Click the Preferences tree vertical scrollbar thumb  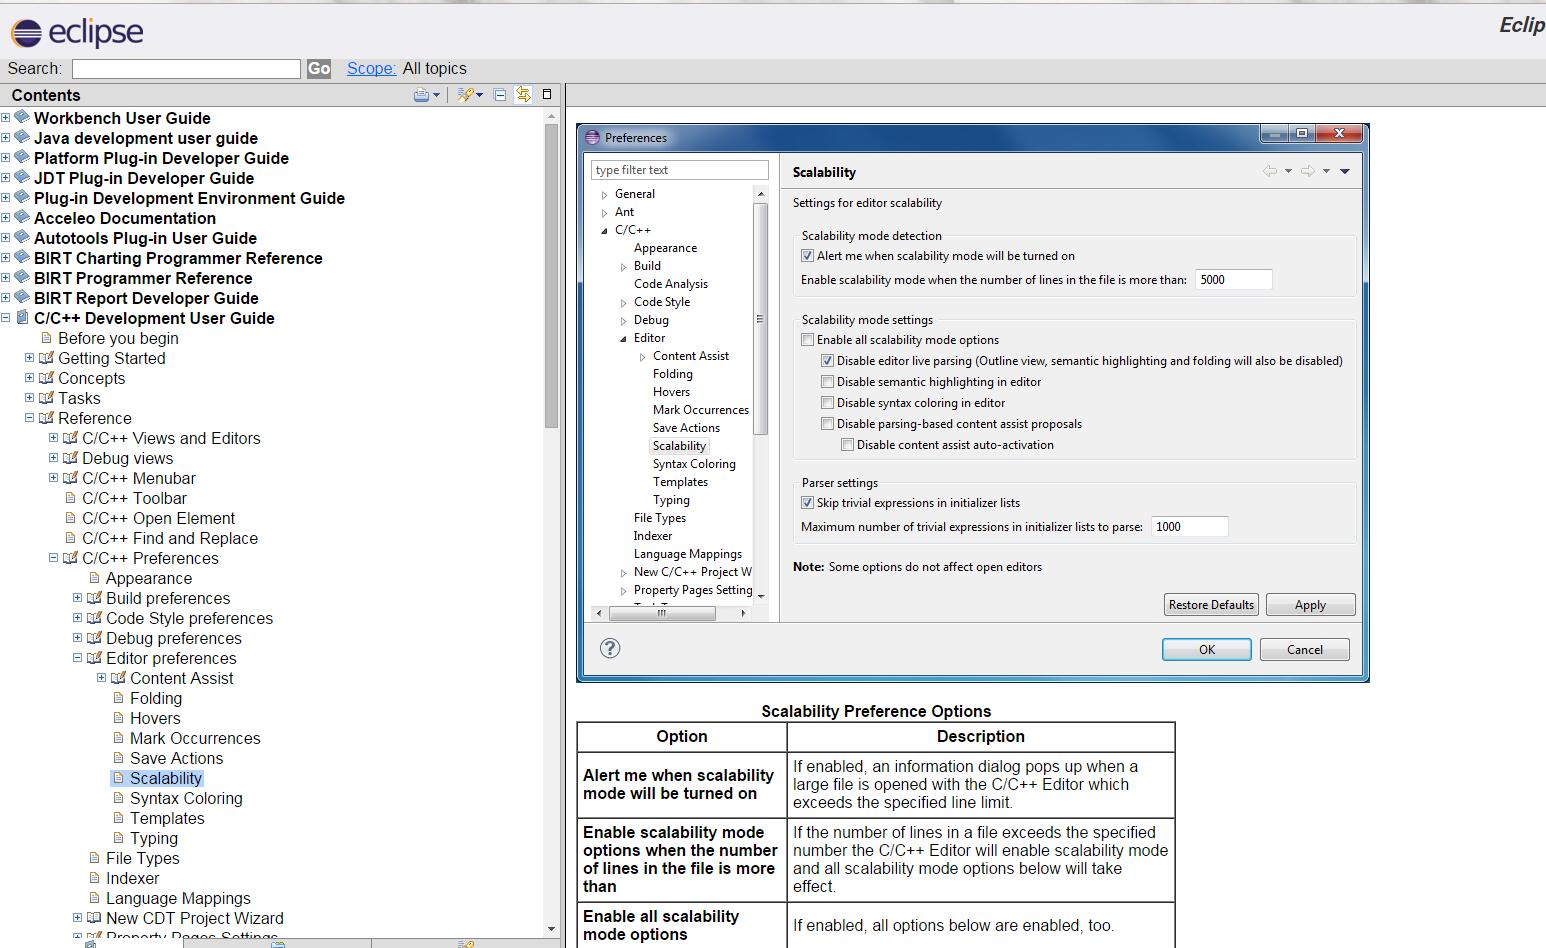point(760,319)
